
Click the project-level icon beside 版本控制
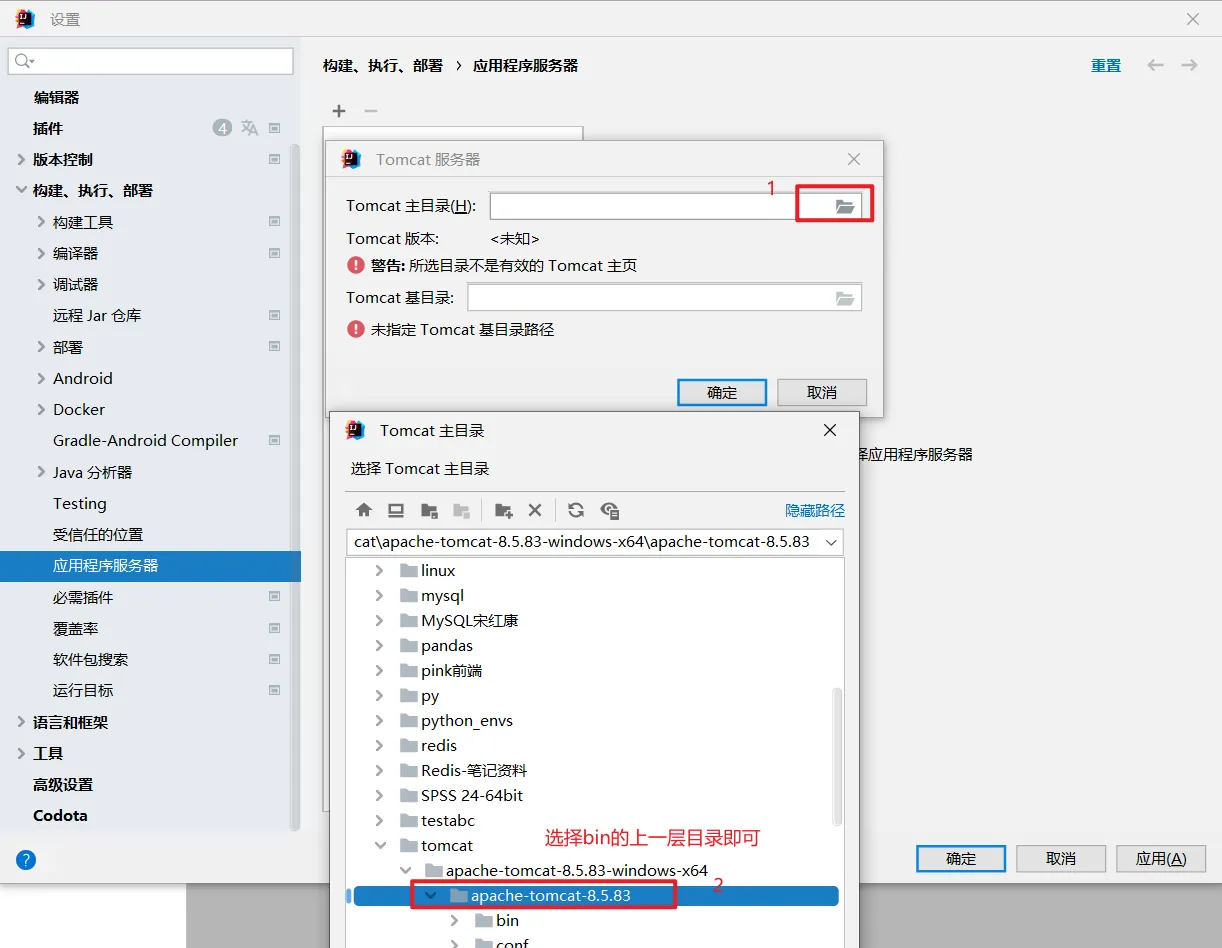[275, 159]
